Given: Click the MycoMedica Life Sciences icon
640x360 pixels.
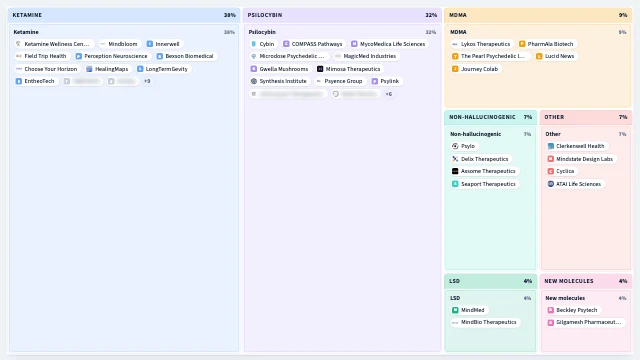Looking at the screenshot, I should click(354, 44).
